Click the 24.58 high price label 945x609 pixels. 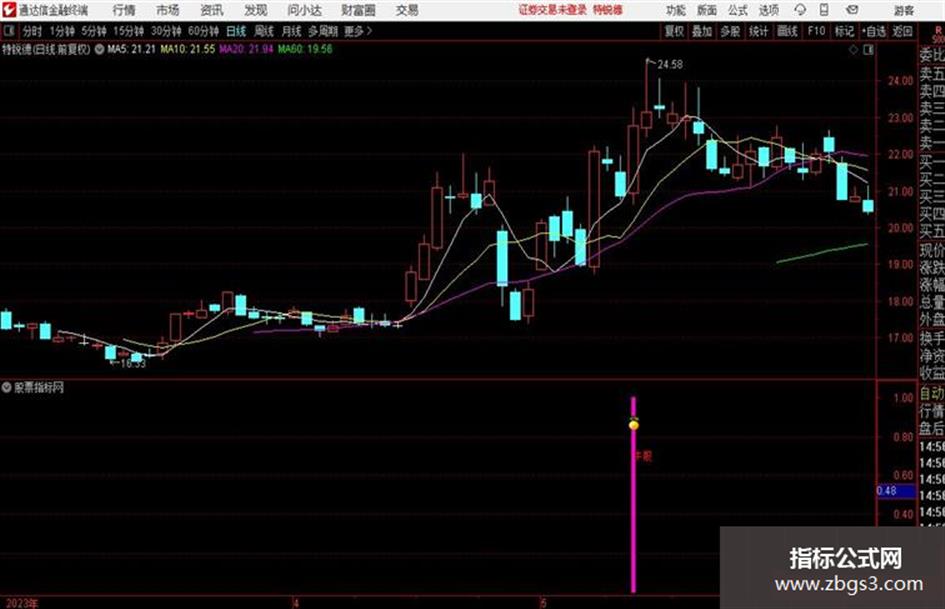[670, 65]
